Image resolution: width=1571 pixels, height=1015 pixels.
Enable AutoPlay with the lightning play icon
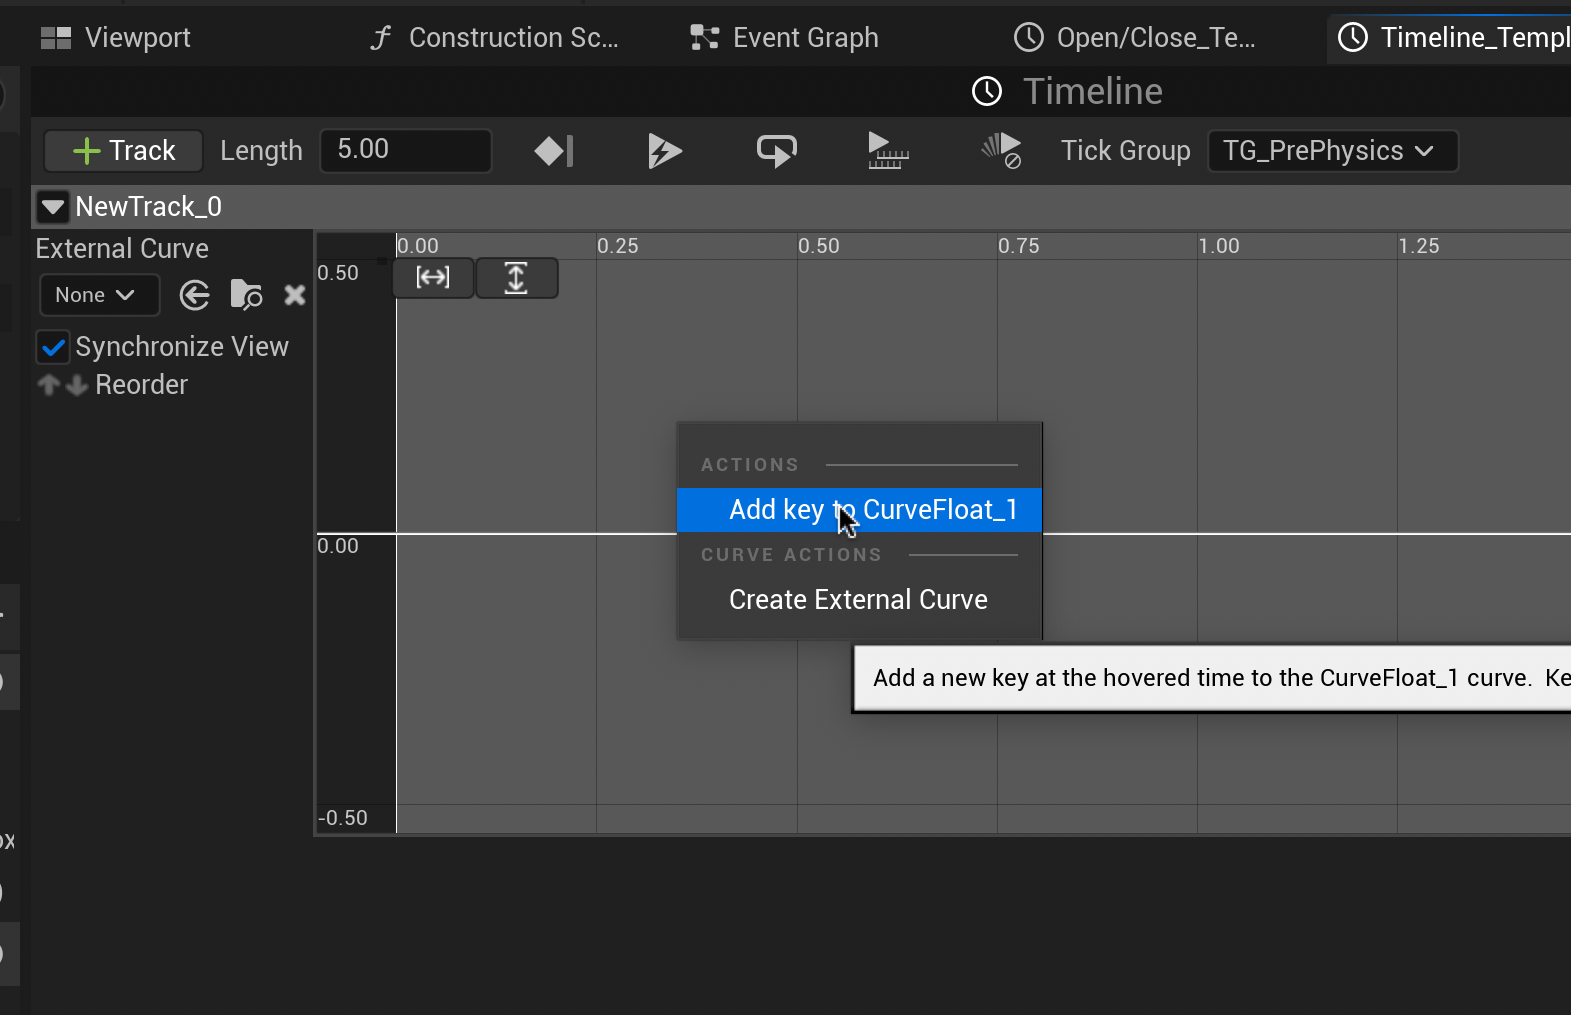[x=664, y=151]
